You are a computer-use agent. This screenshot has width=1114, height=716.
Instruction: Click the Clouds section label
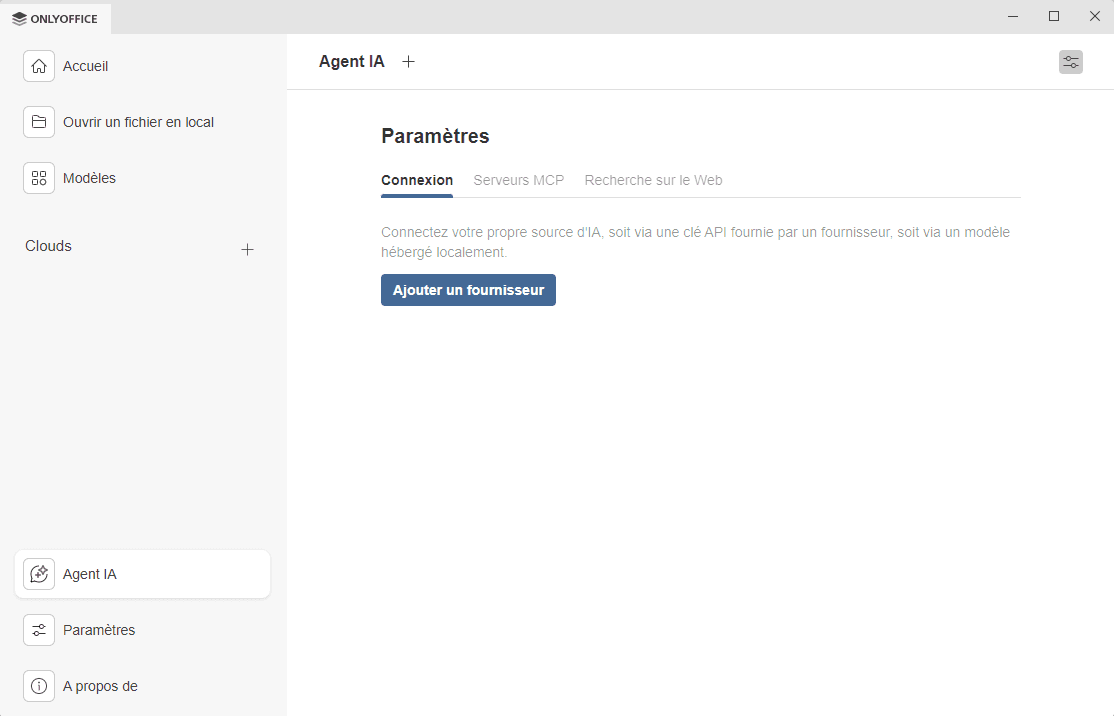pos(48,246)
